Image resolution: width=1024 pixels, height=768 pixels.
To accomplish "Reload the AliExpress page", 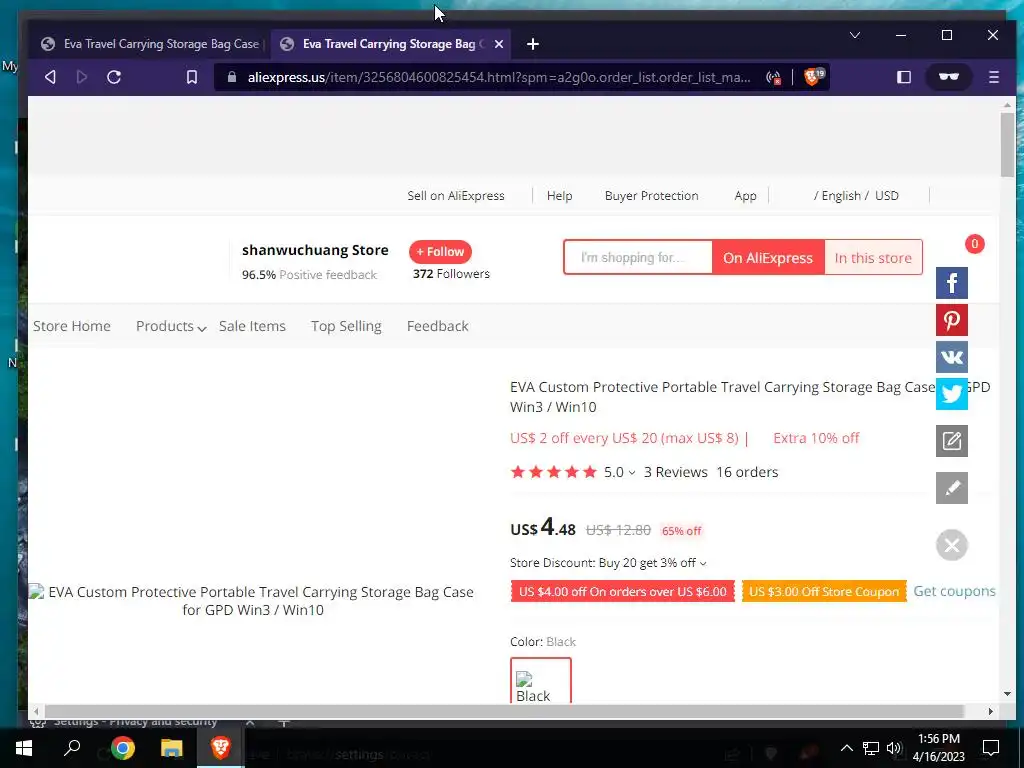I will coord(114,77).
